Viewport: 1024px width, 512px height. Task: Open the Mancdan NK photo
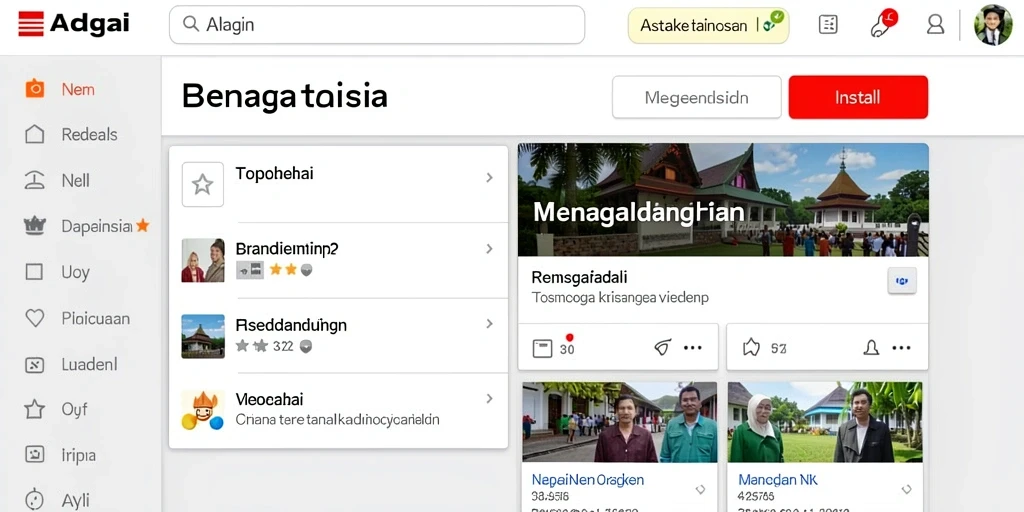pyautogui.click(x=825, y=422)
